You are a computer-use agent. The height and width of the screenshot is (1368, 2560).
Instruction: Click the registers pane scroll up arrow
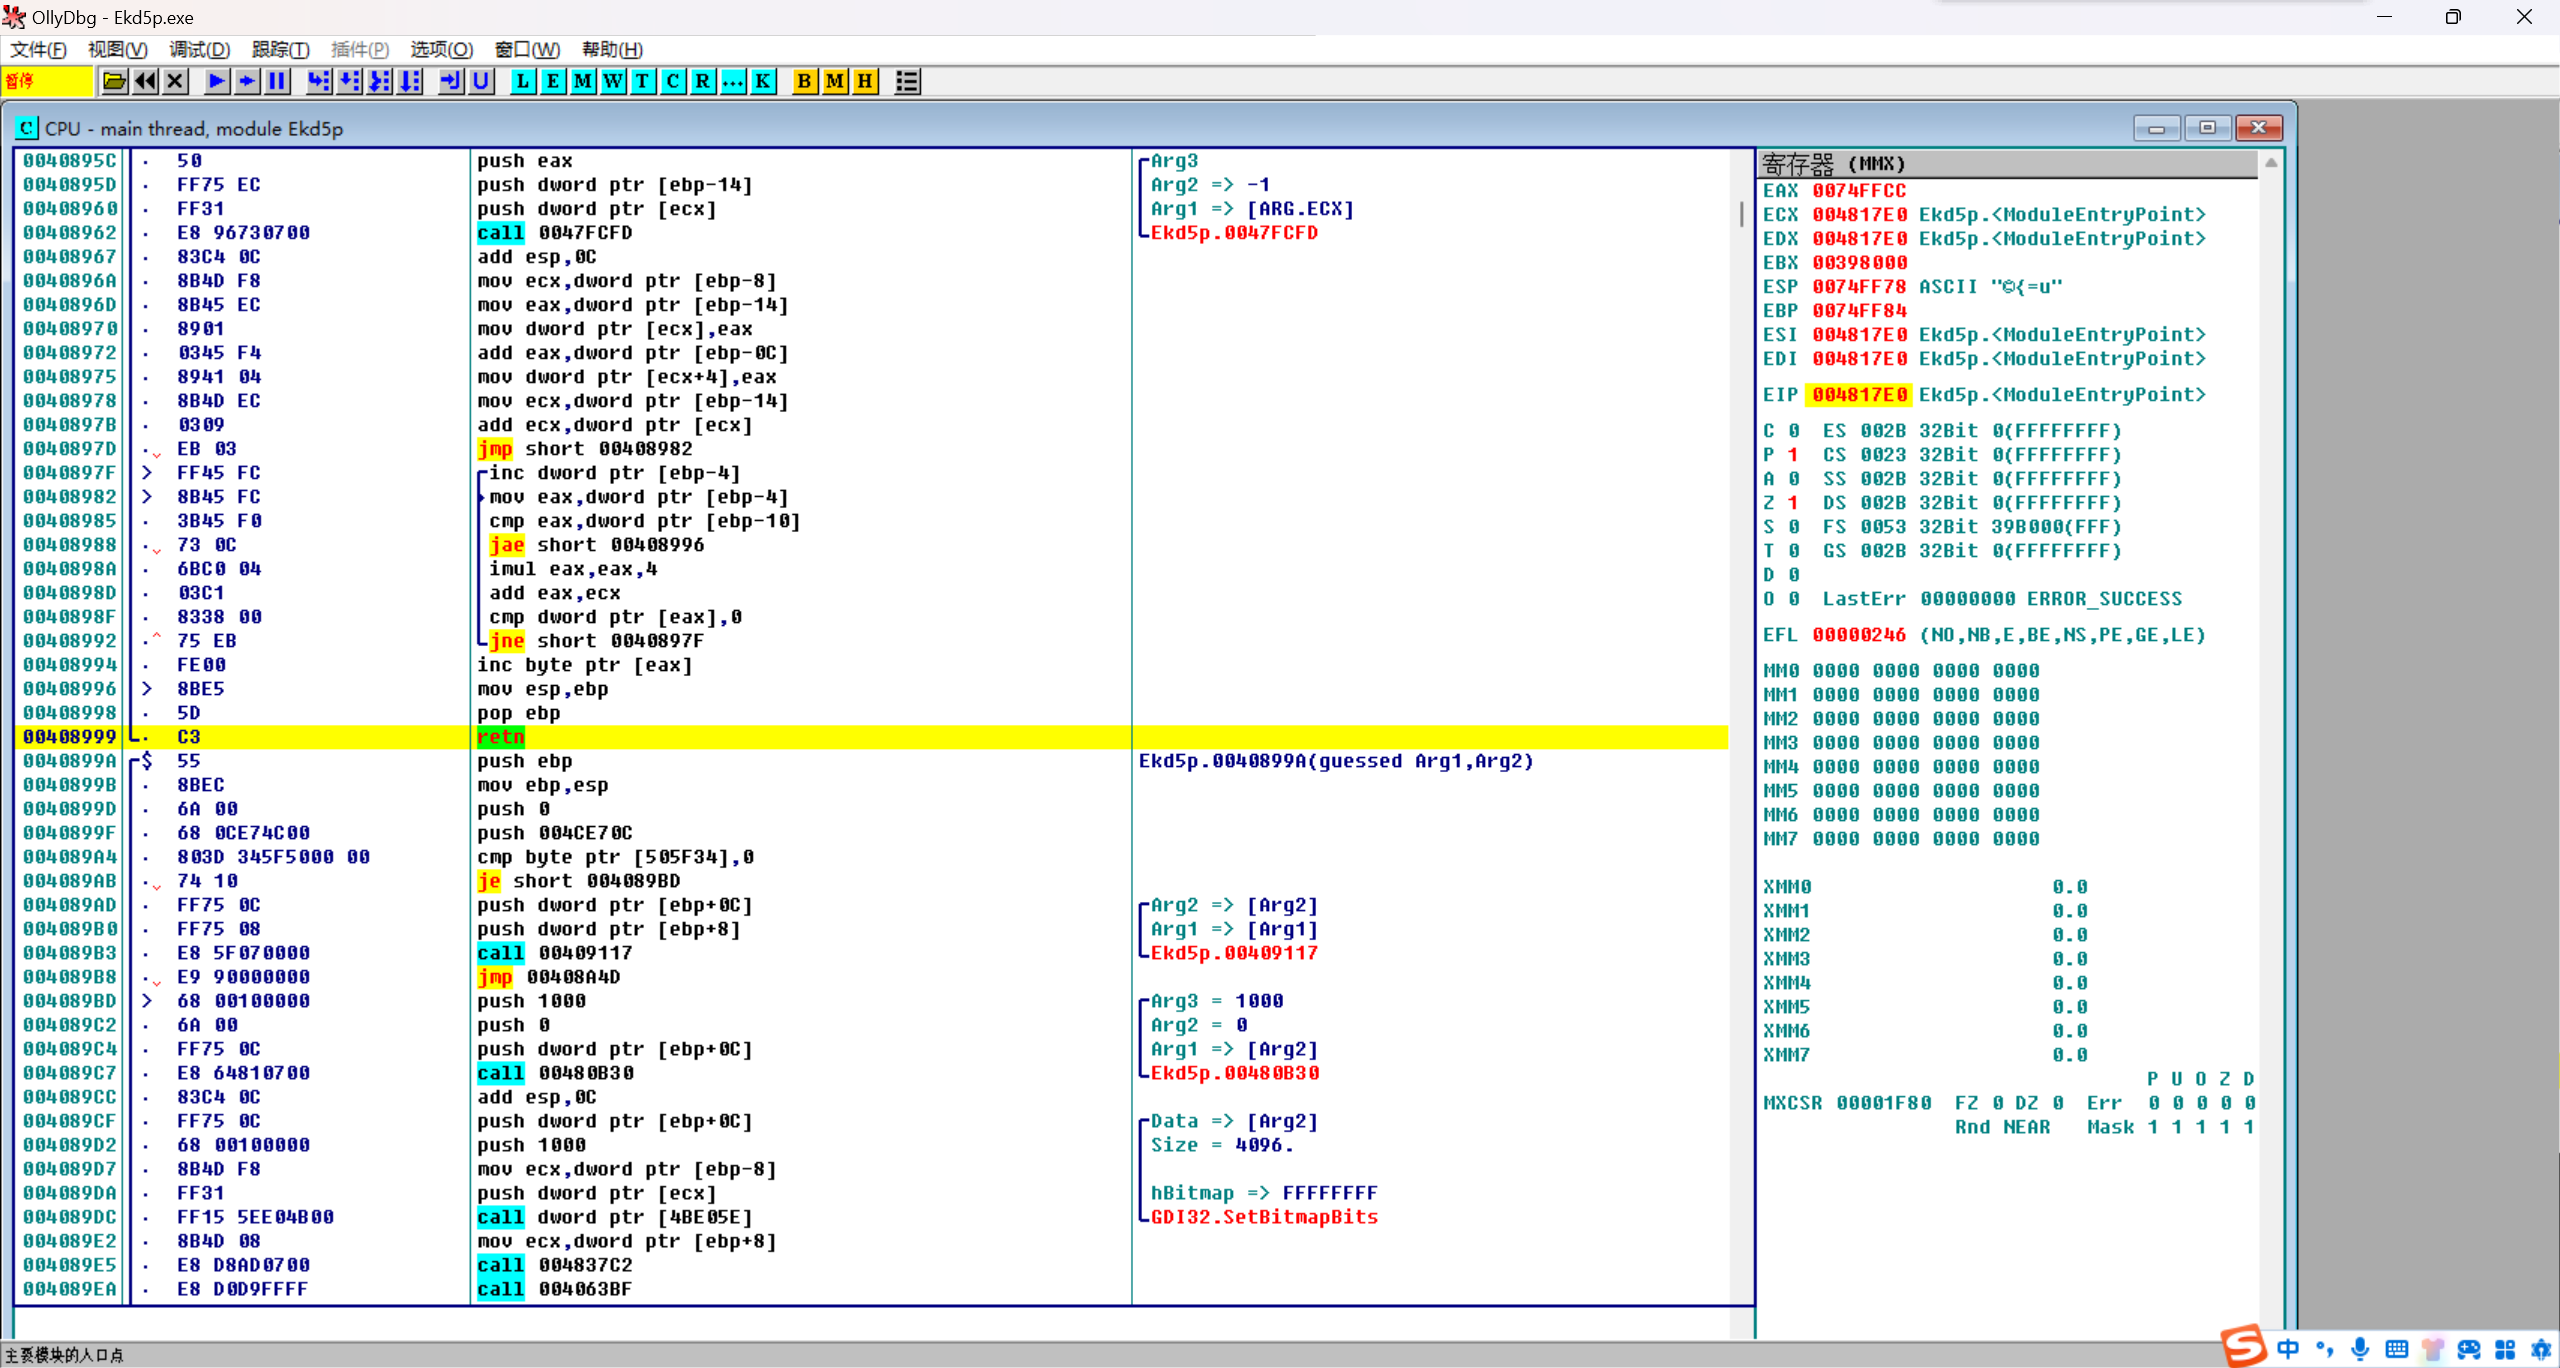coord(2271,163)
